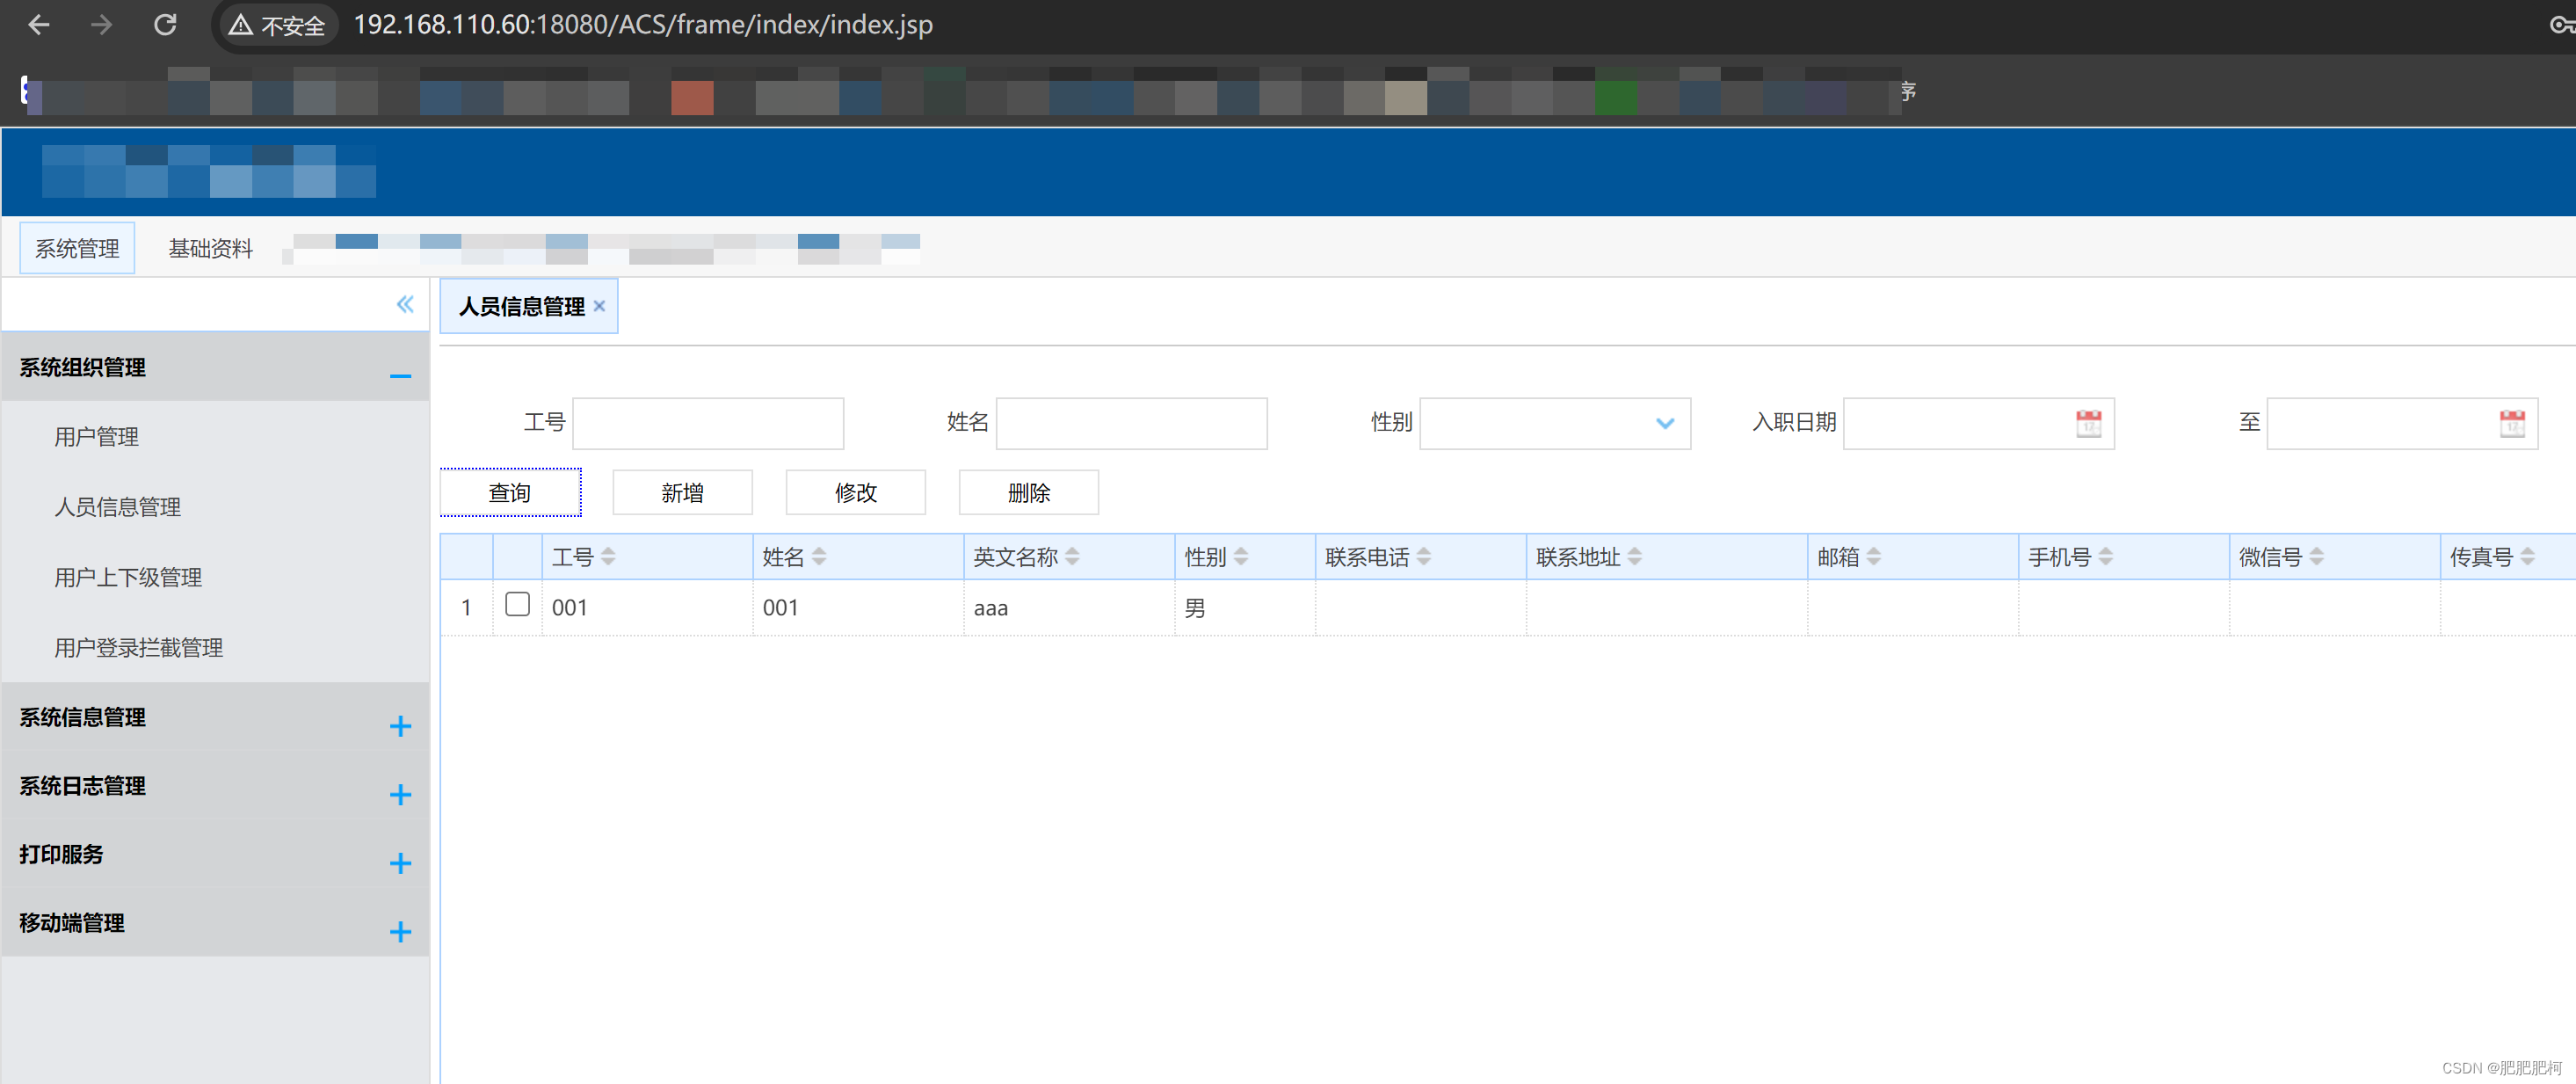
Task: Sort table by 传真号 column arrows
Action: click(x=2528, y=557)
